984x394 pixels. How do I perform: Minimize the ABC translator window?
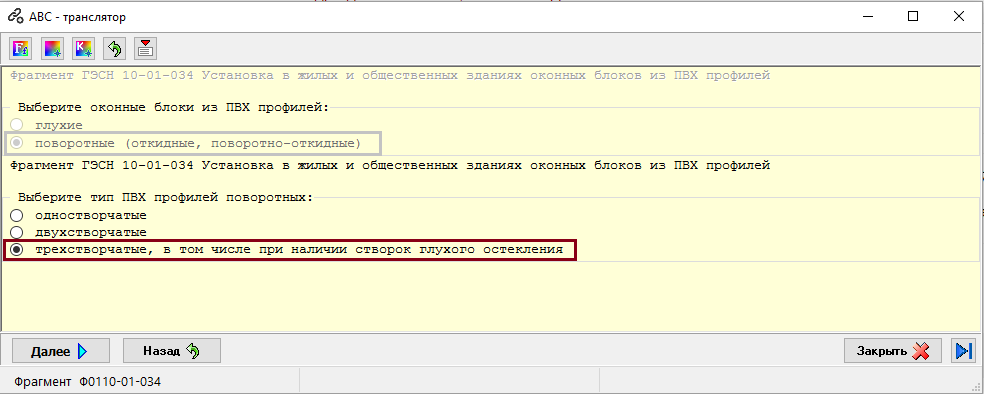pyautogui.click(x=867, y=16)
